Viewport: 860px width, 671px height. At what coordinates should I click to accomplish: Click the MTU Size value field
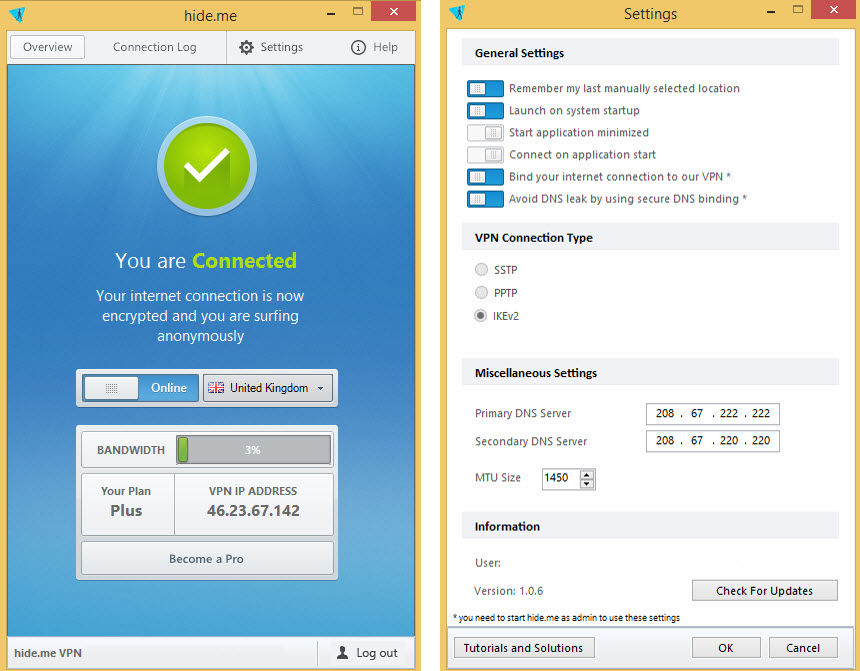click(561, 478)
